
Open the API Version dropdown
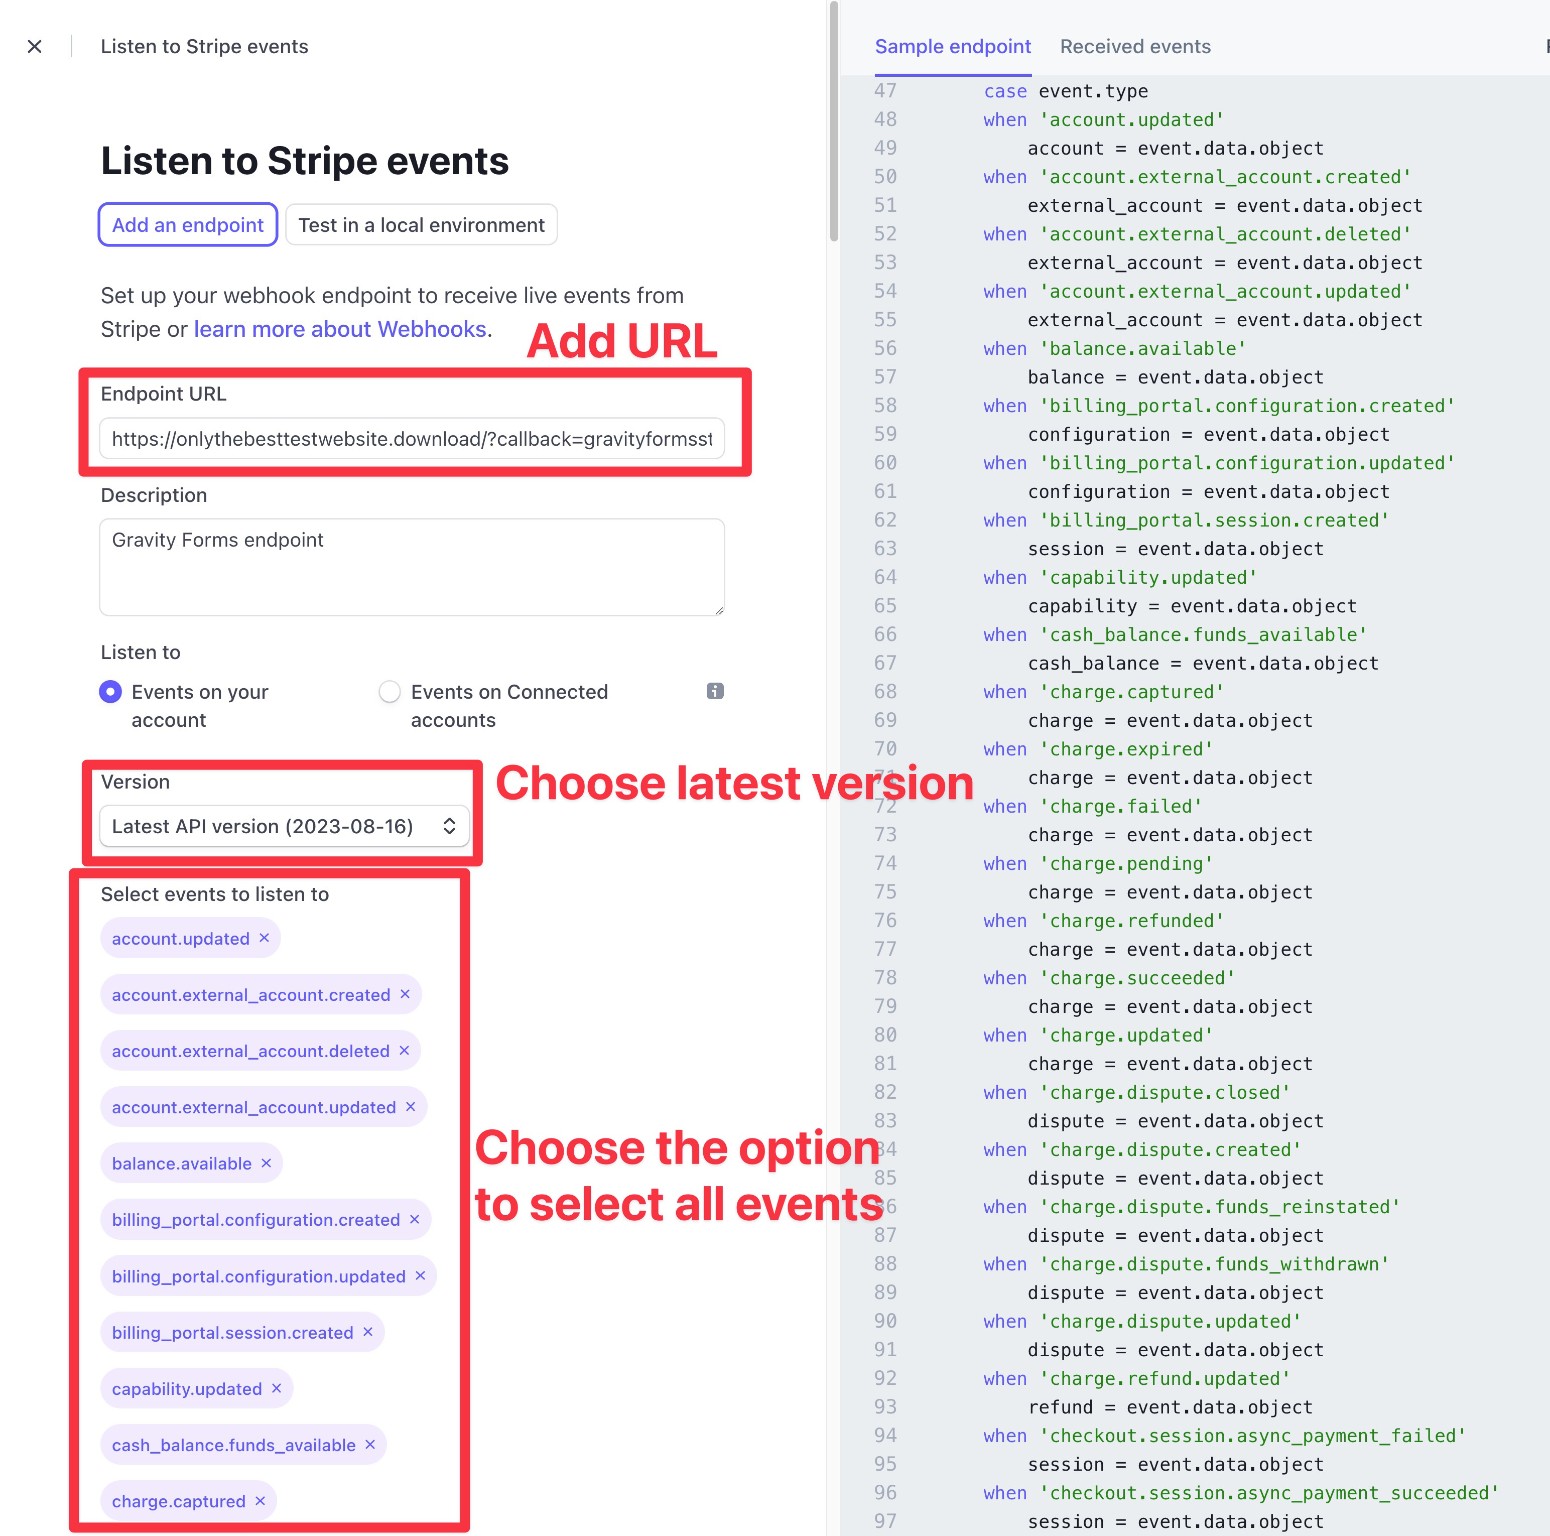click(x=285, y=826)
